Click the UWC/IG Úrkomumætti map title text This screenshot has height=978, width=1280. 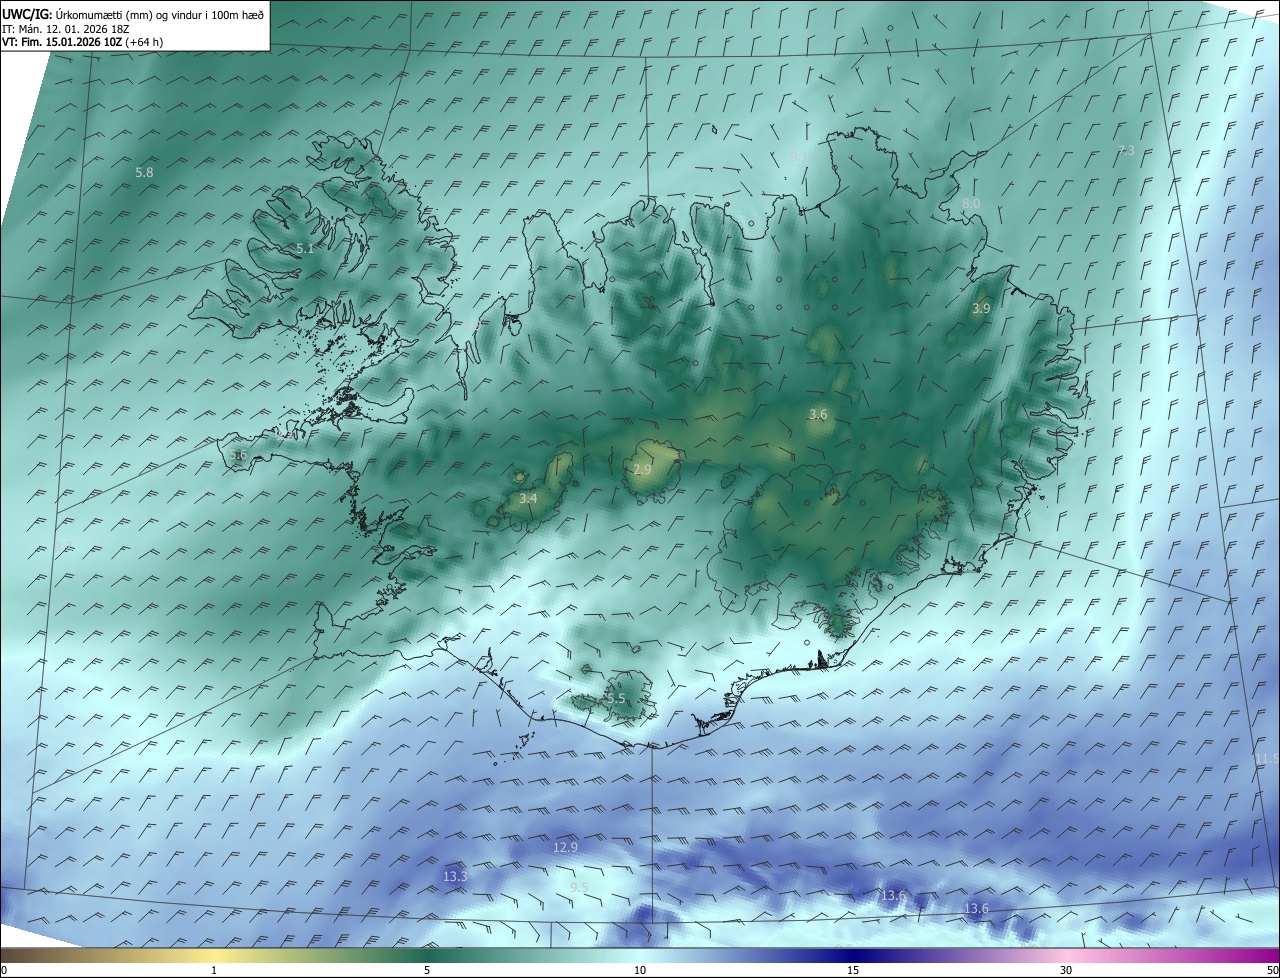[133, 13]
